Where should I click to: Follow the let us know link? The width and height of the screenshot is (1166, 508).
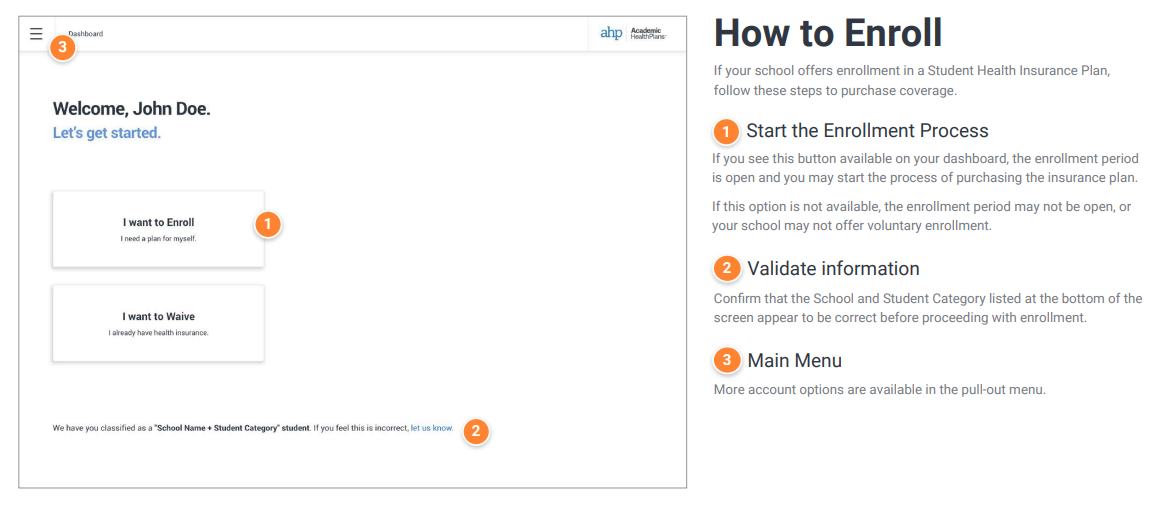(x=432, y=428)
